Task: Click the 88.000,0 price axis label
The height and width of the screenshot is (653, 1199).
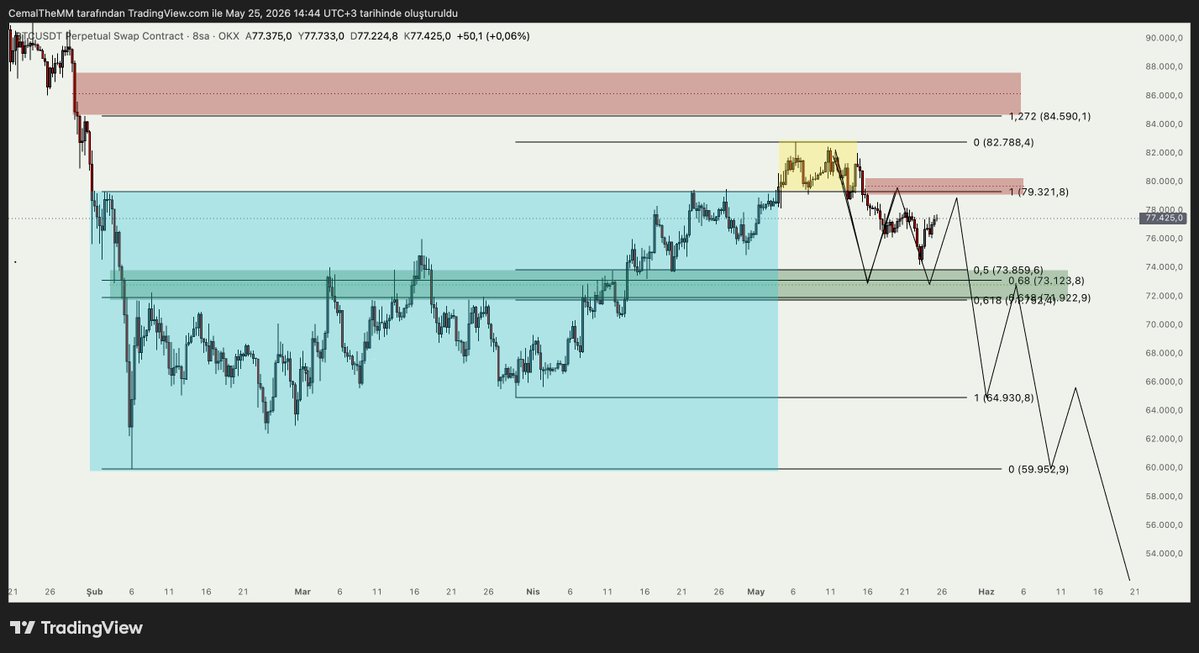Action: [x=1164, y=67]
